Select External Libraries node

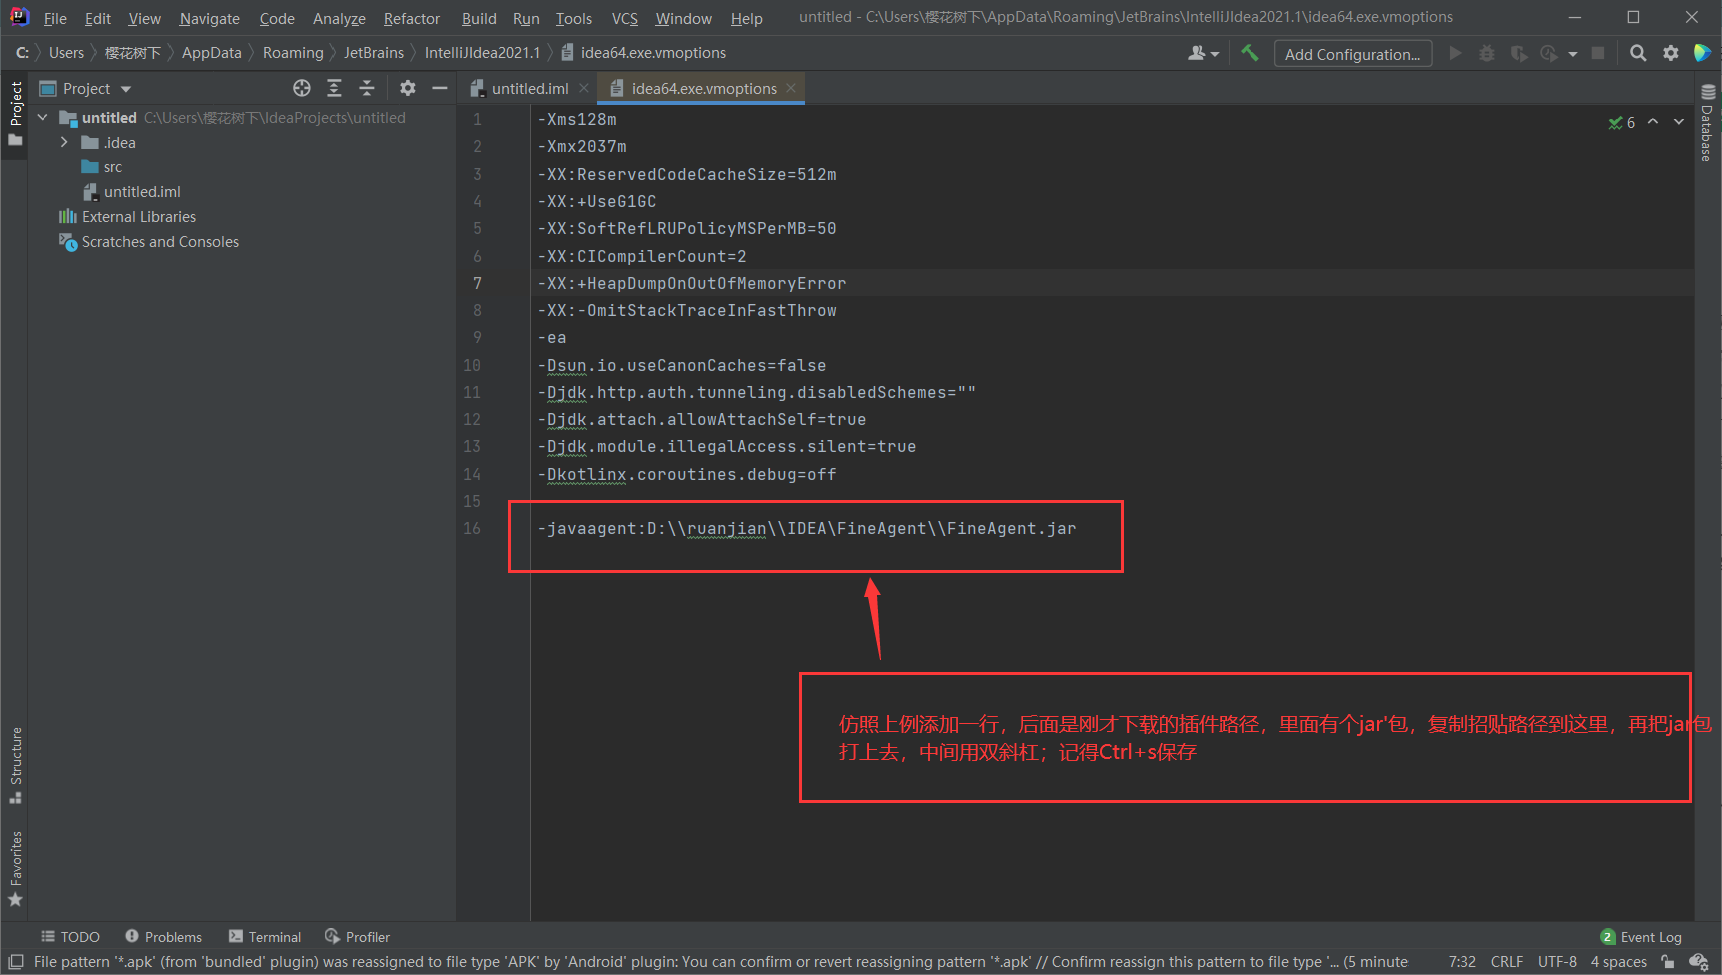tap(139, 217)
